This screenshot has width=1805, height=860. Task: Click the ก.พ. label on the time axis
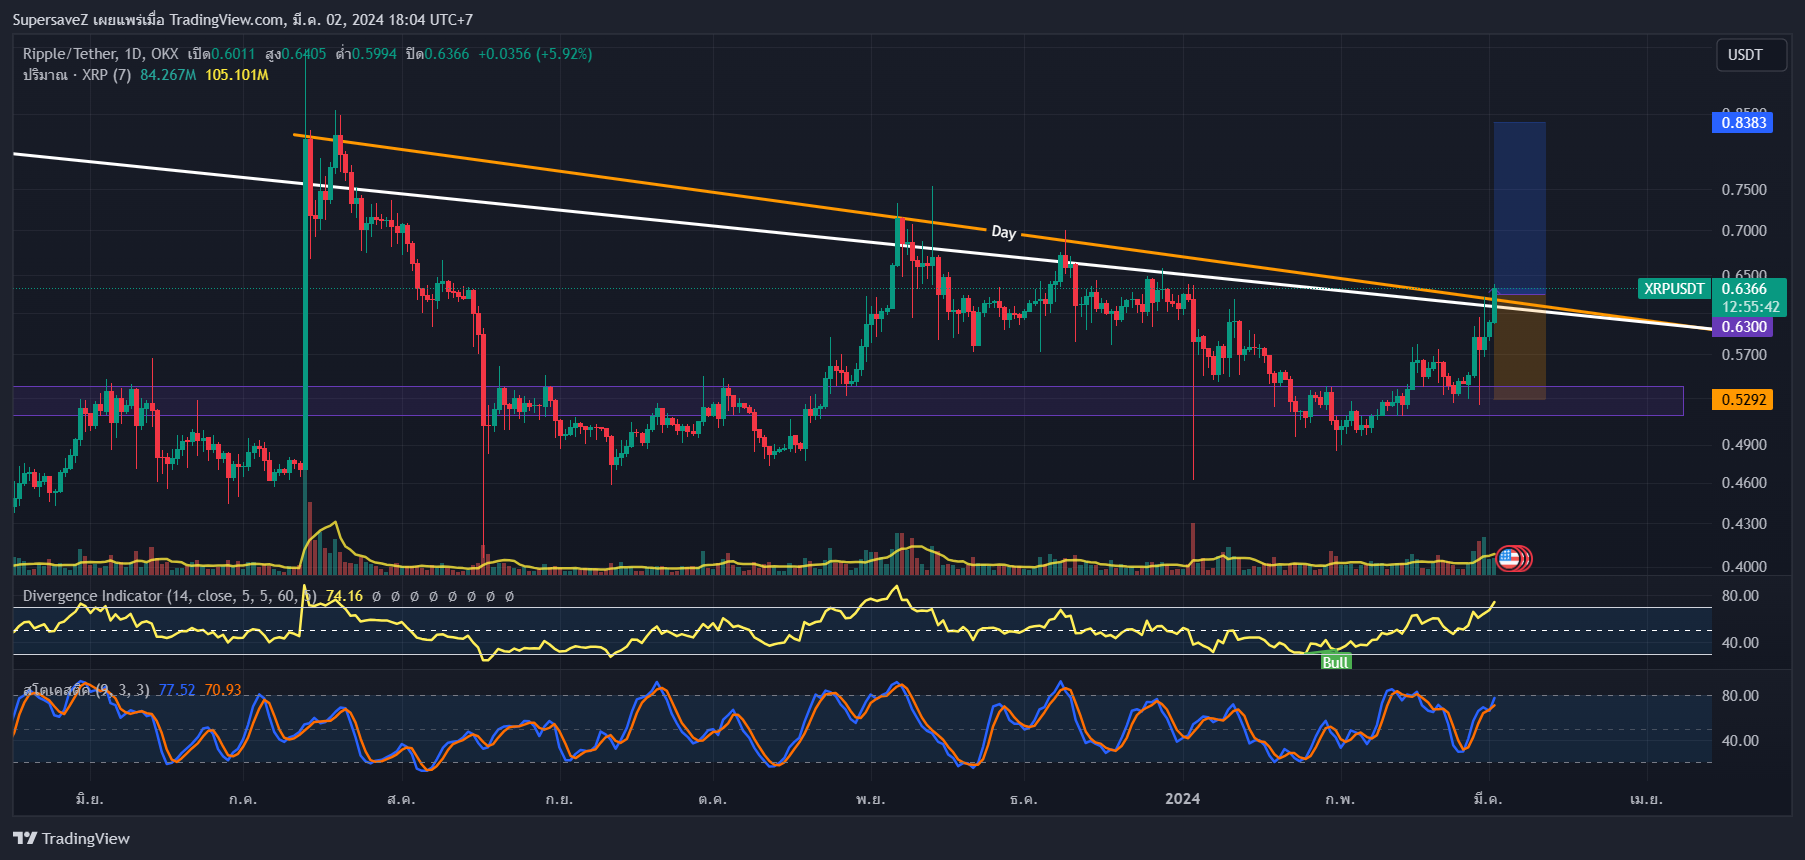pyautogui.click(x=1340, y=799)
